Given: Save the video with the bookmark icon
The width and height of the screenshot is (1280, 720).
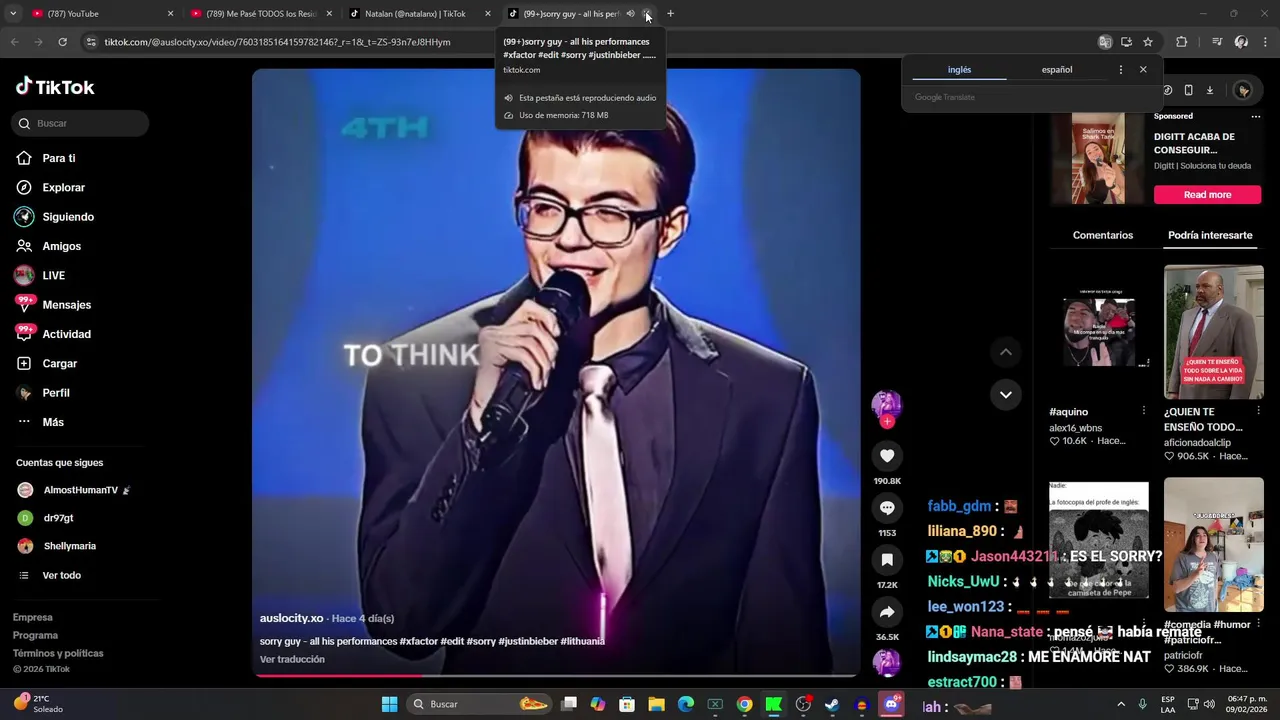Looking at the screenshot, I should click(x=887, y=560).
